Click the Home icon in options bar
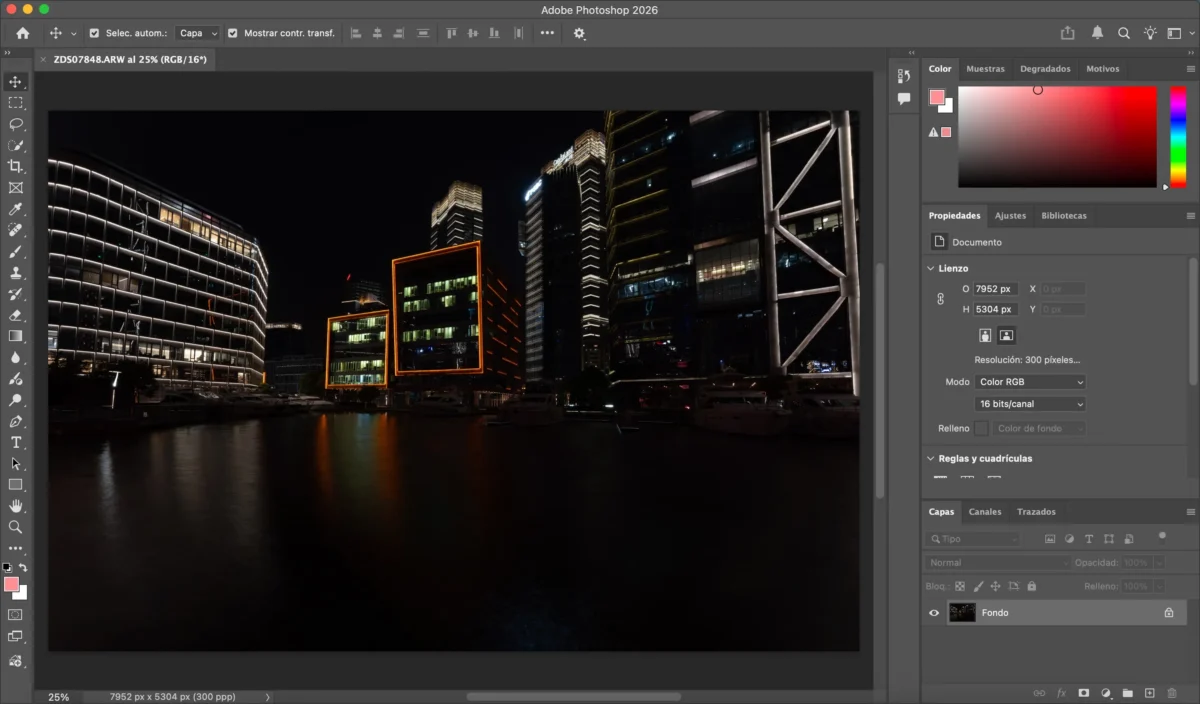Viewport: 1200px width, 704px height. (x=23, y=33)
